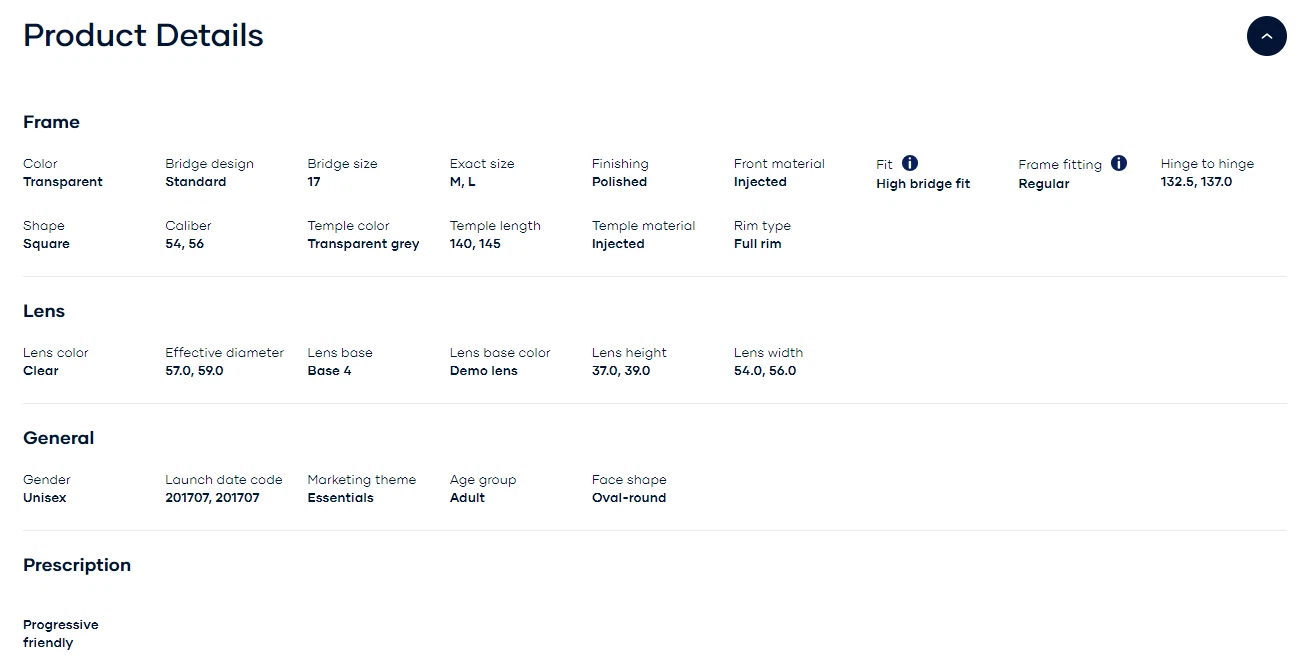Select the Frame section heading
The height and width of the screenshot is (662, 1303).
pyautogui.click(x=51, y=122)
